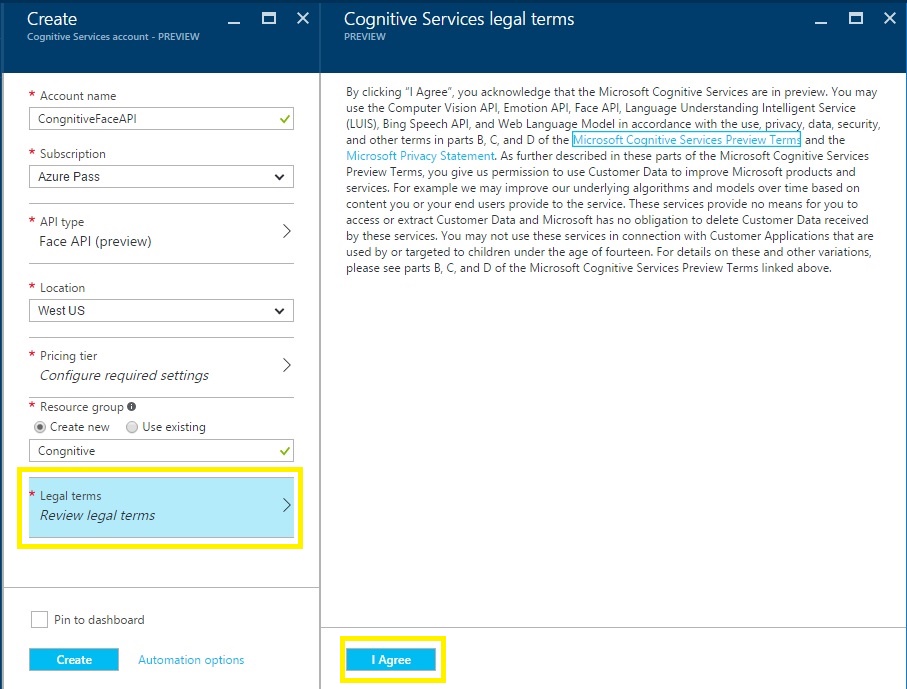Select the Use existing radio button
Viewport: 907px width, 689px height.
coord(131,426)
